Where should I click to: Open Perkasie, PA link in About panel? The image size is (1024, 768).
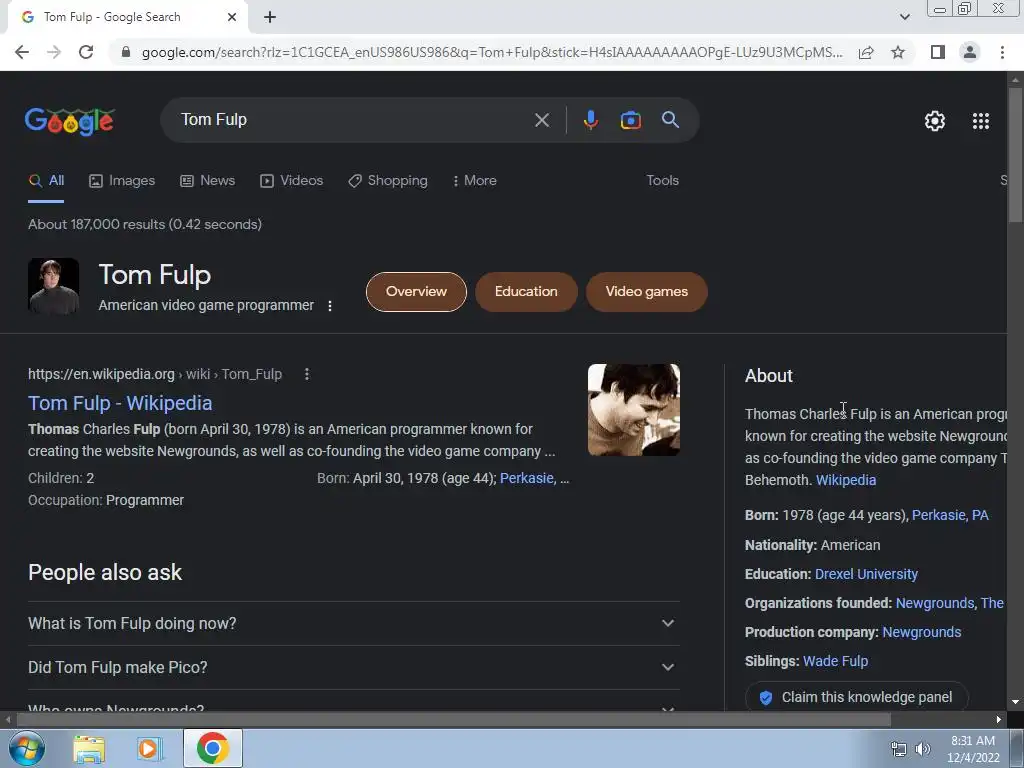(x=950, y=516)
